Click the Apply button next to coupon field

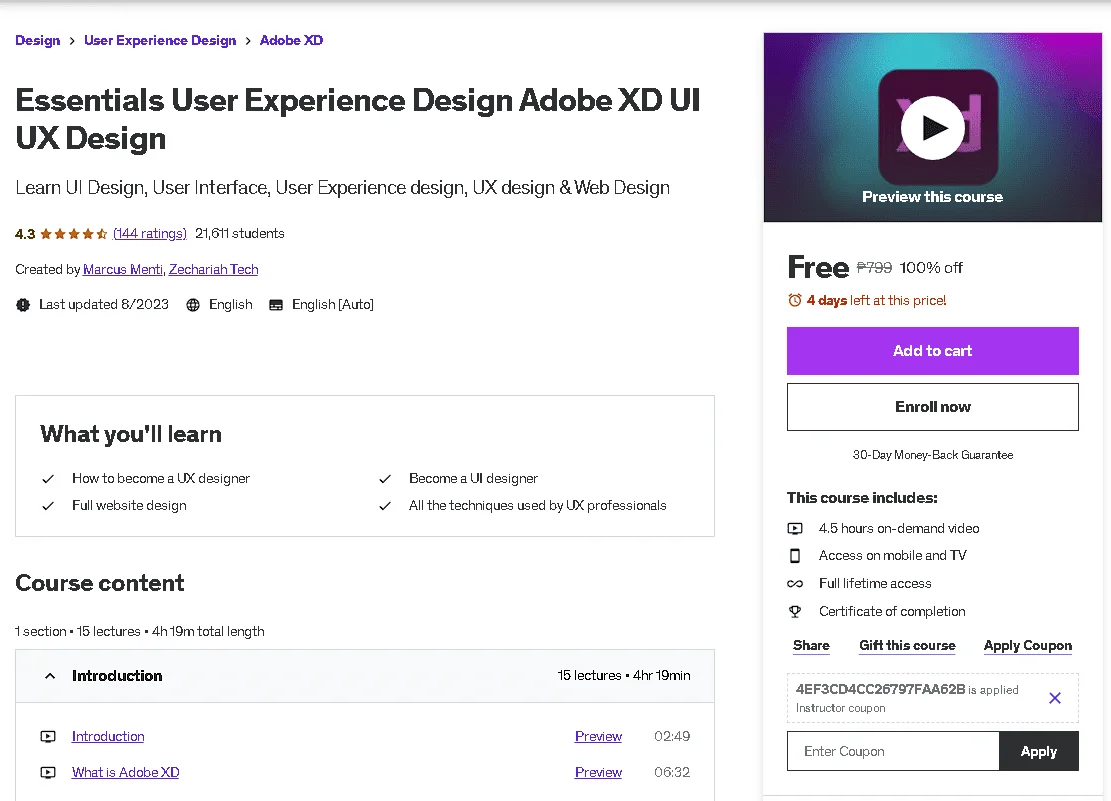pos(1039,751)
